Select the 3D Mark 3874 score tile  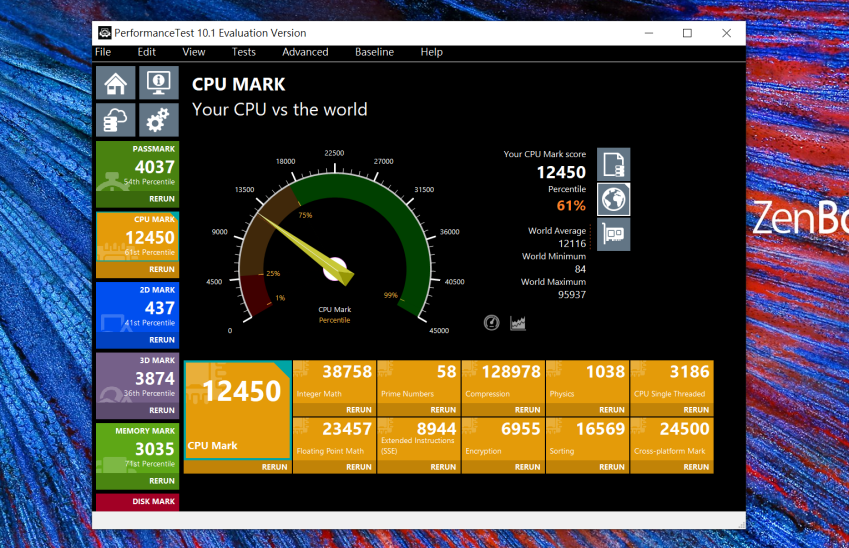coord(138,377)
